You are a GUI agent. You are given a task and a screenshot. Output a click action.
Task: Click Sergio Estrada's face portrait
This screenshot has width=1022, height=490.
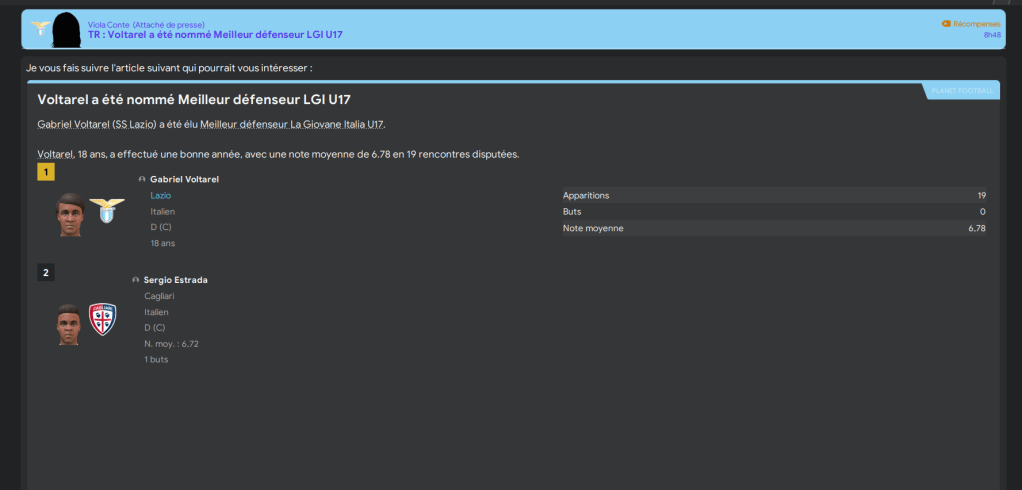tap(69, 323)
